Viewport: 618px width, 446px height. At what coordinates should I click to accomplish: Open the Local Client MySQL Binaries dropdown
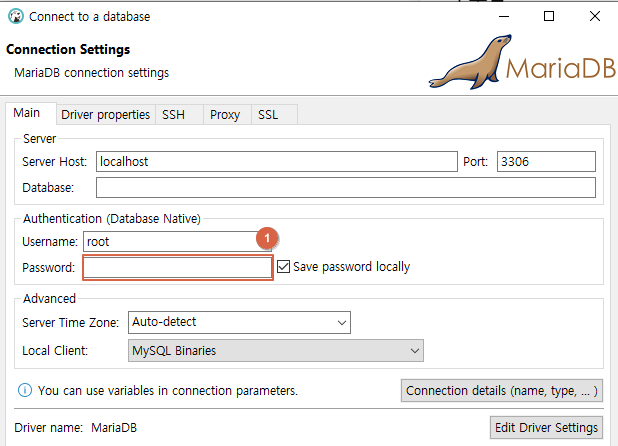tap(276, 351)
